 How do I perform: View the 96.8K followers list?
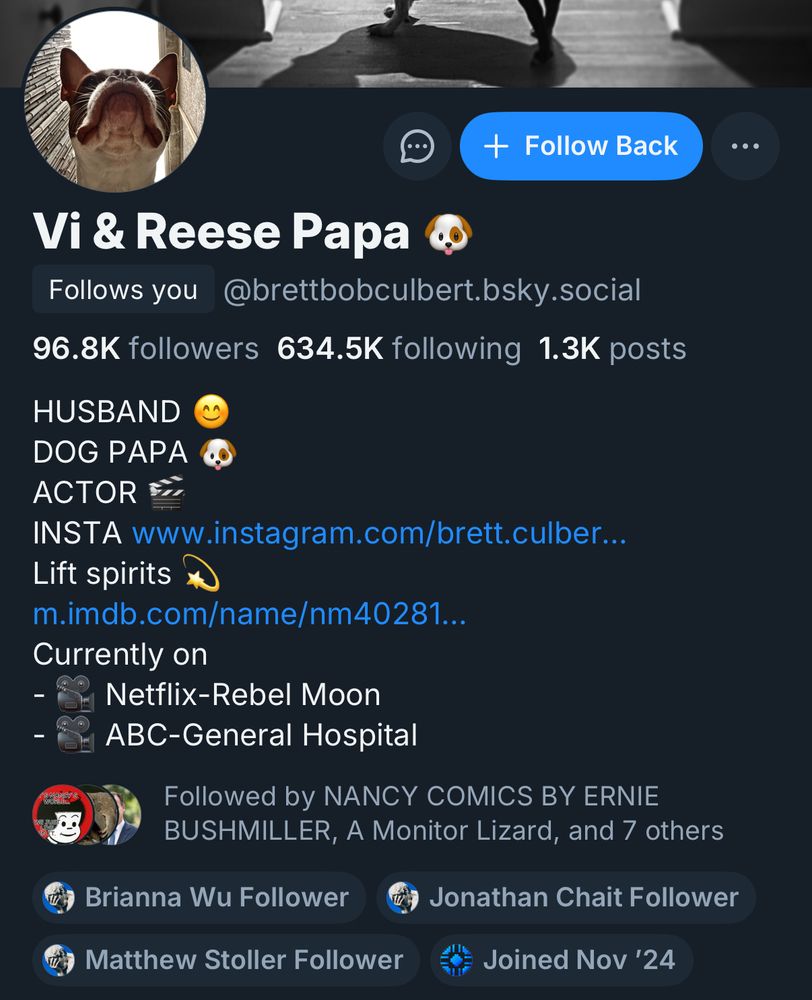coord(140,348)
